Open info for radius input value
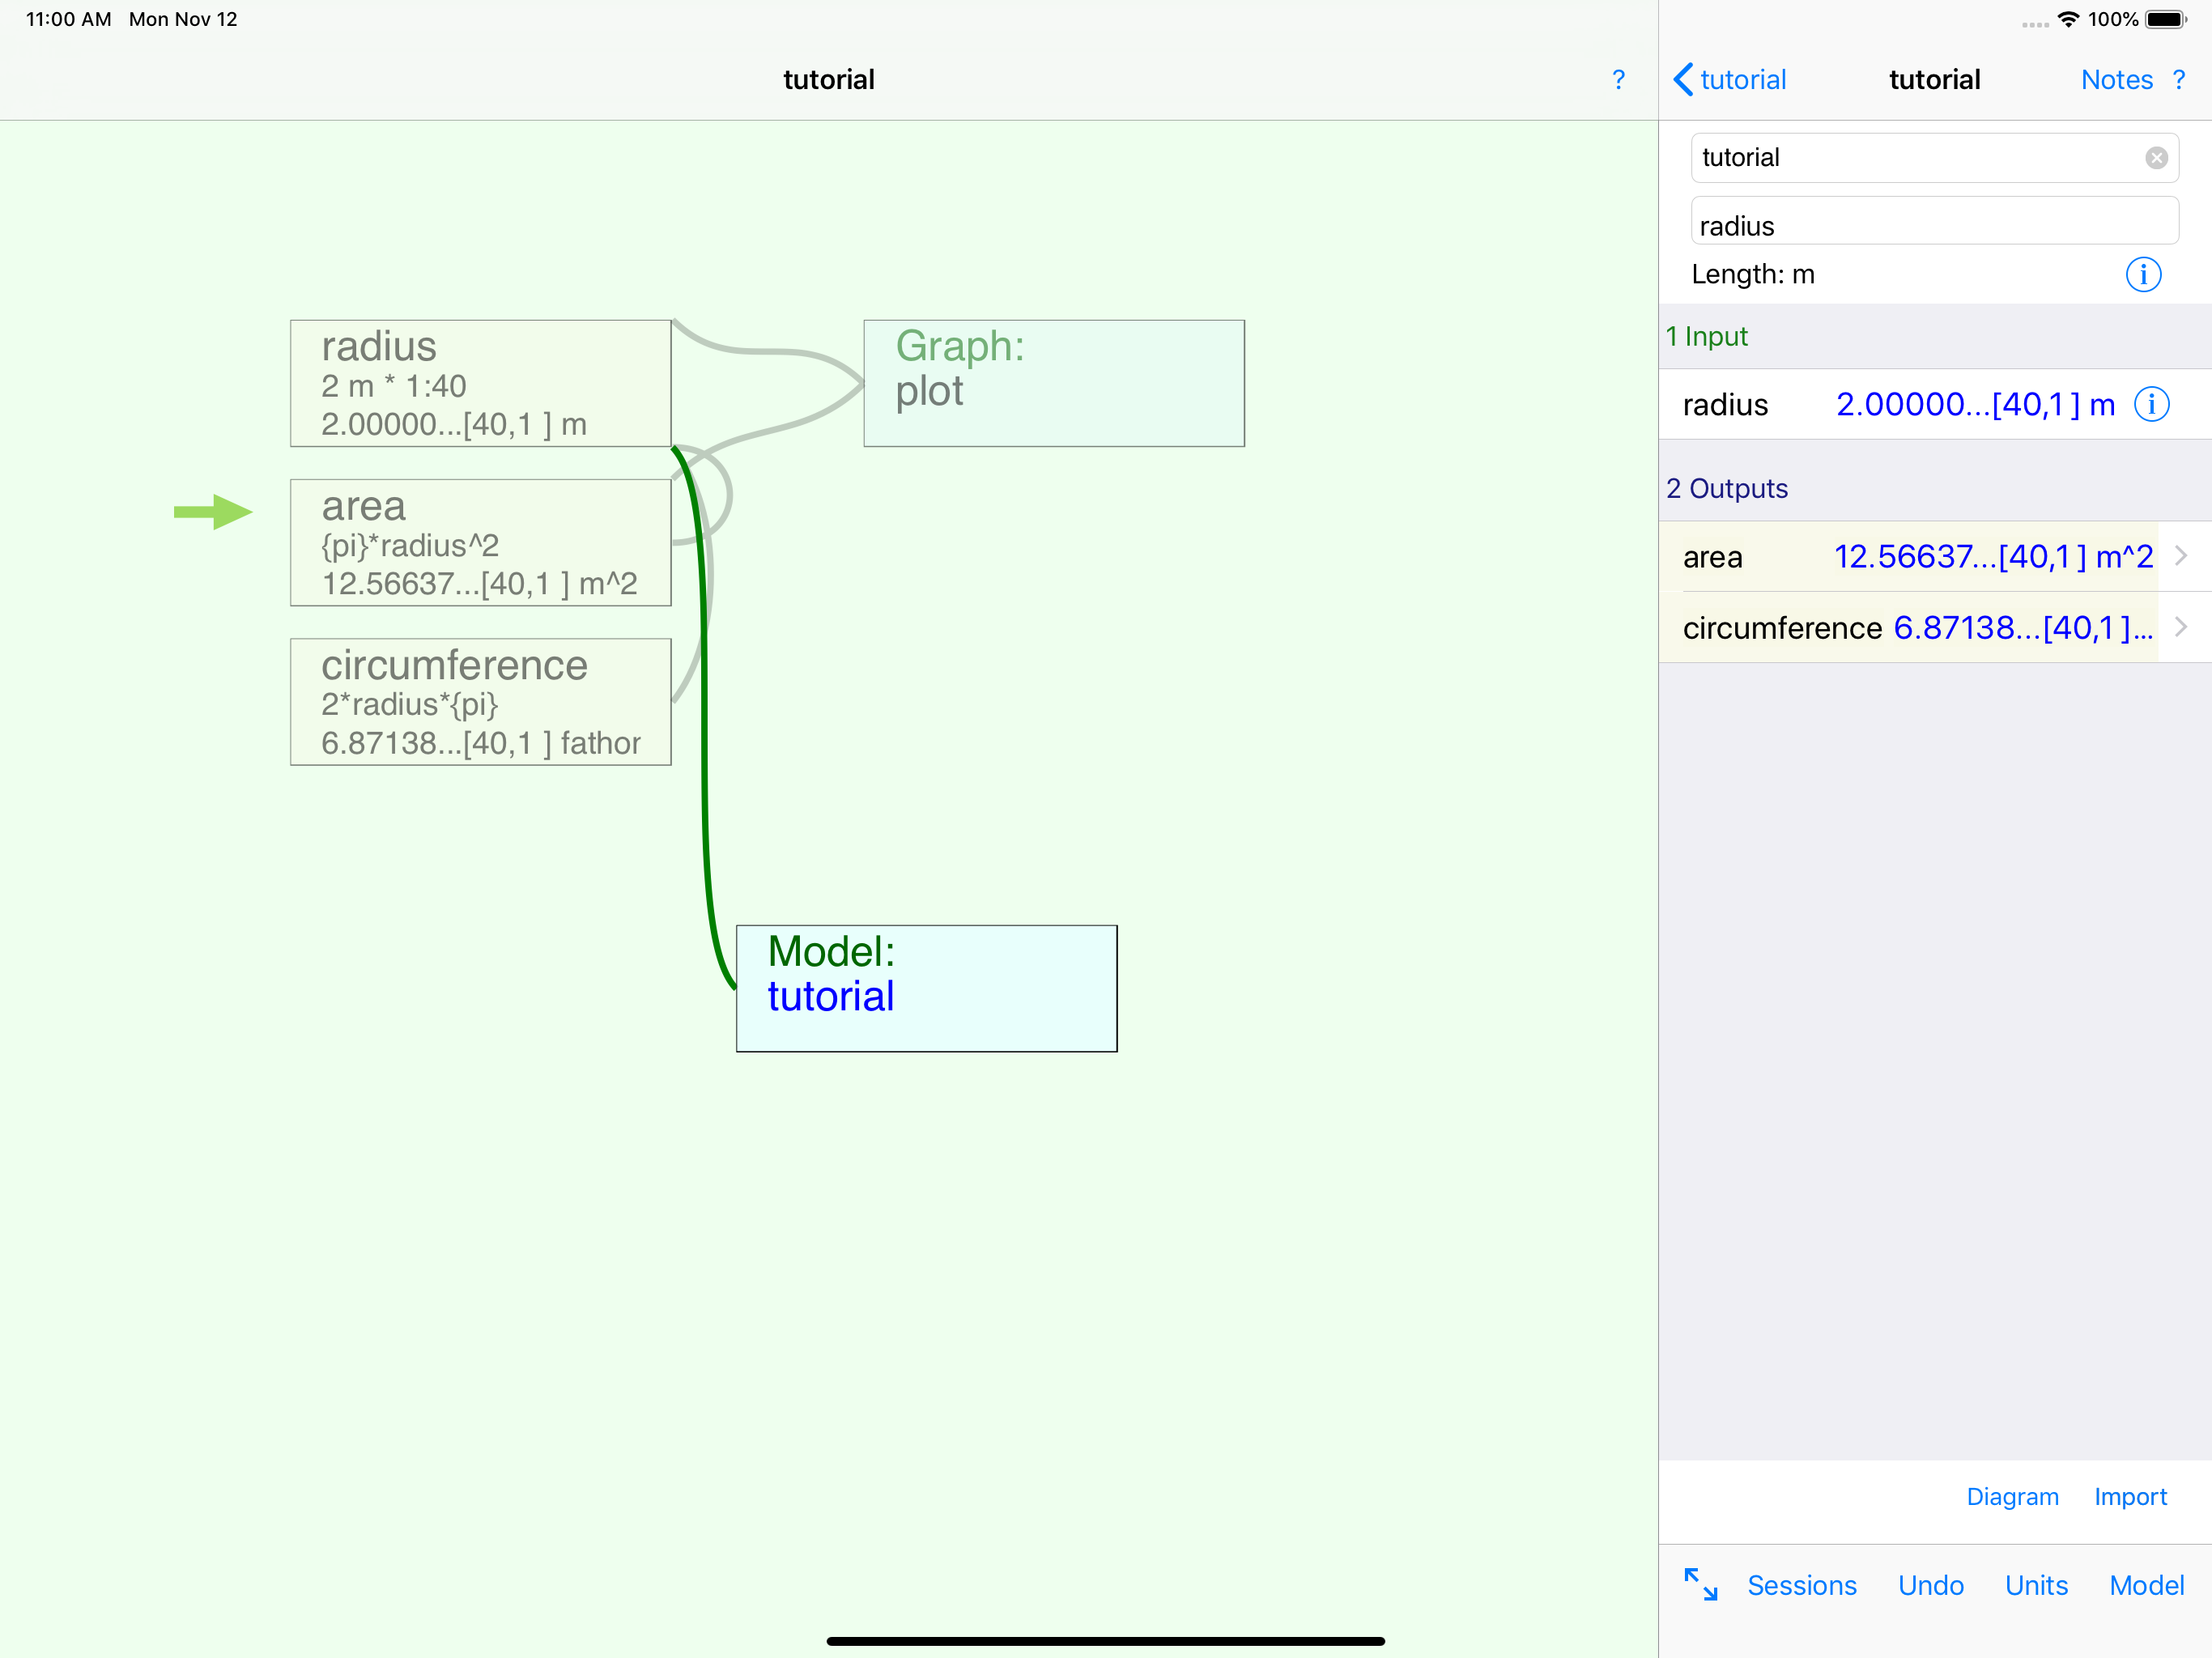Viewport: 2212px width, 1658px height. coord(2152,404)
